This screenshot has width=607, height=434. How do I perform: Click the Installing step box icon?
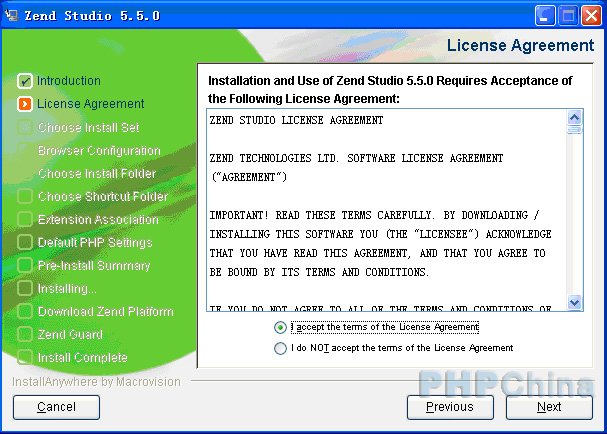(x=25, y=288)
